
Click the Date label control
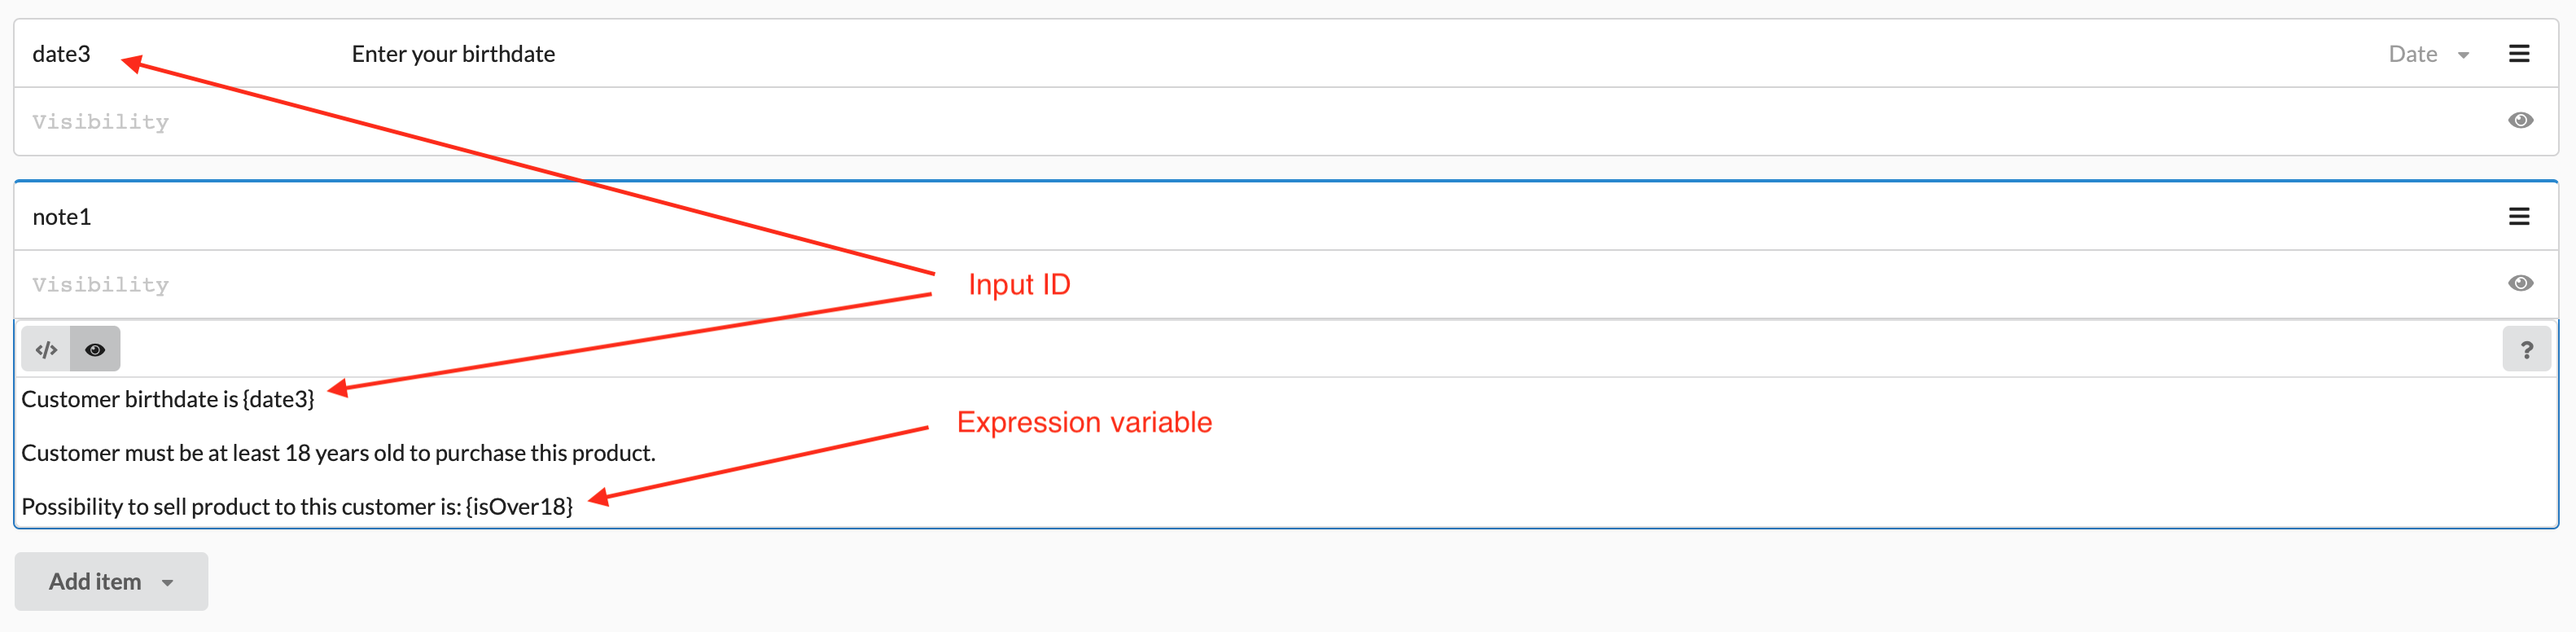2413,54
